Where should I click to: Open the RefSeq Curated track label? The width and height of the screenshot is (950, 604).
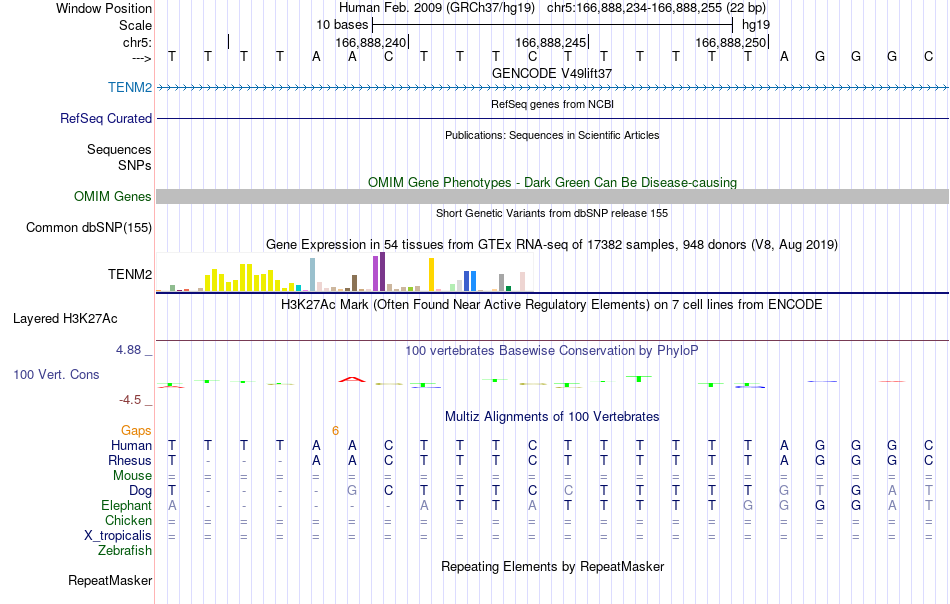(x=105, y=118)
